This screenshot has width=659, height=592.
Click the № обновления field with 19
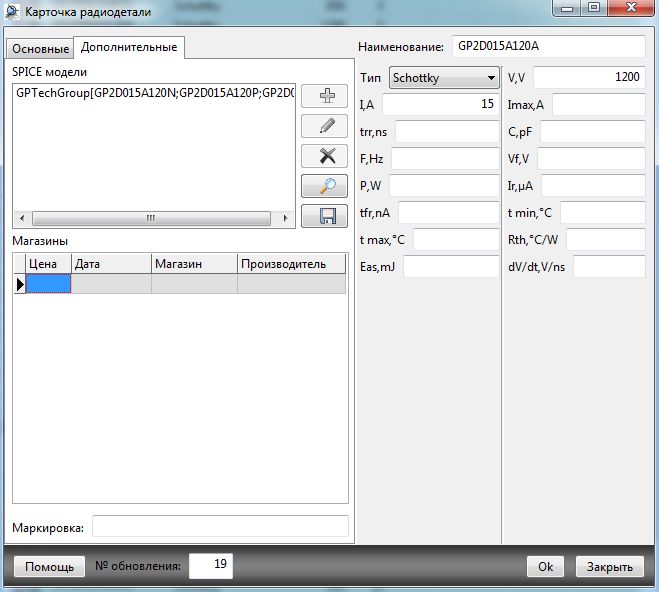click(211, 566)
